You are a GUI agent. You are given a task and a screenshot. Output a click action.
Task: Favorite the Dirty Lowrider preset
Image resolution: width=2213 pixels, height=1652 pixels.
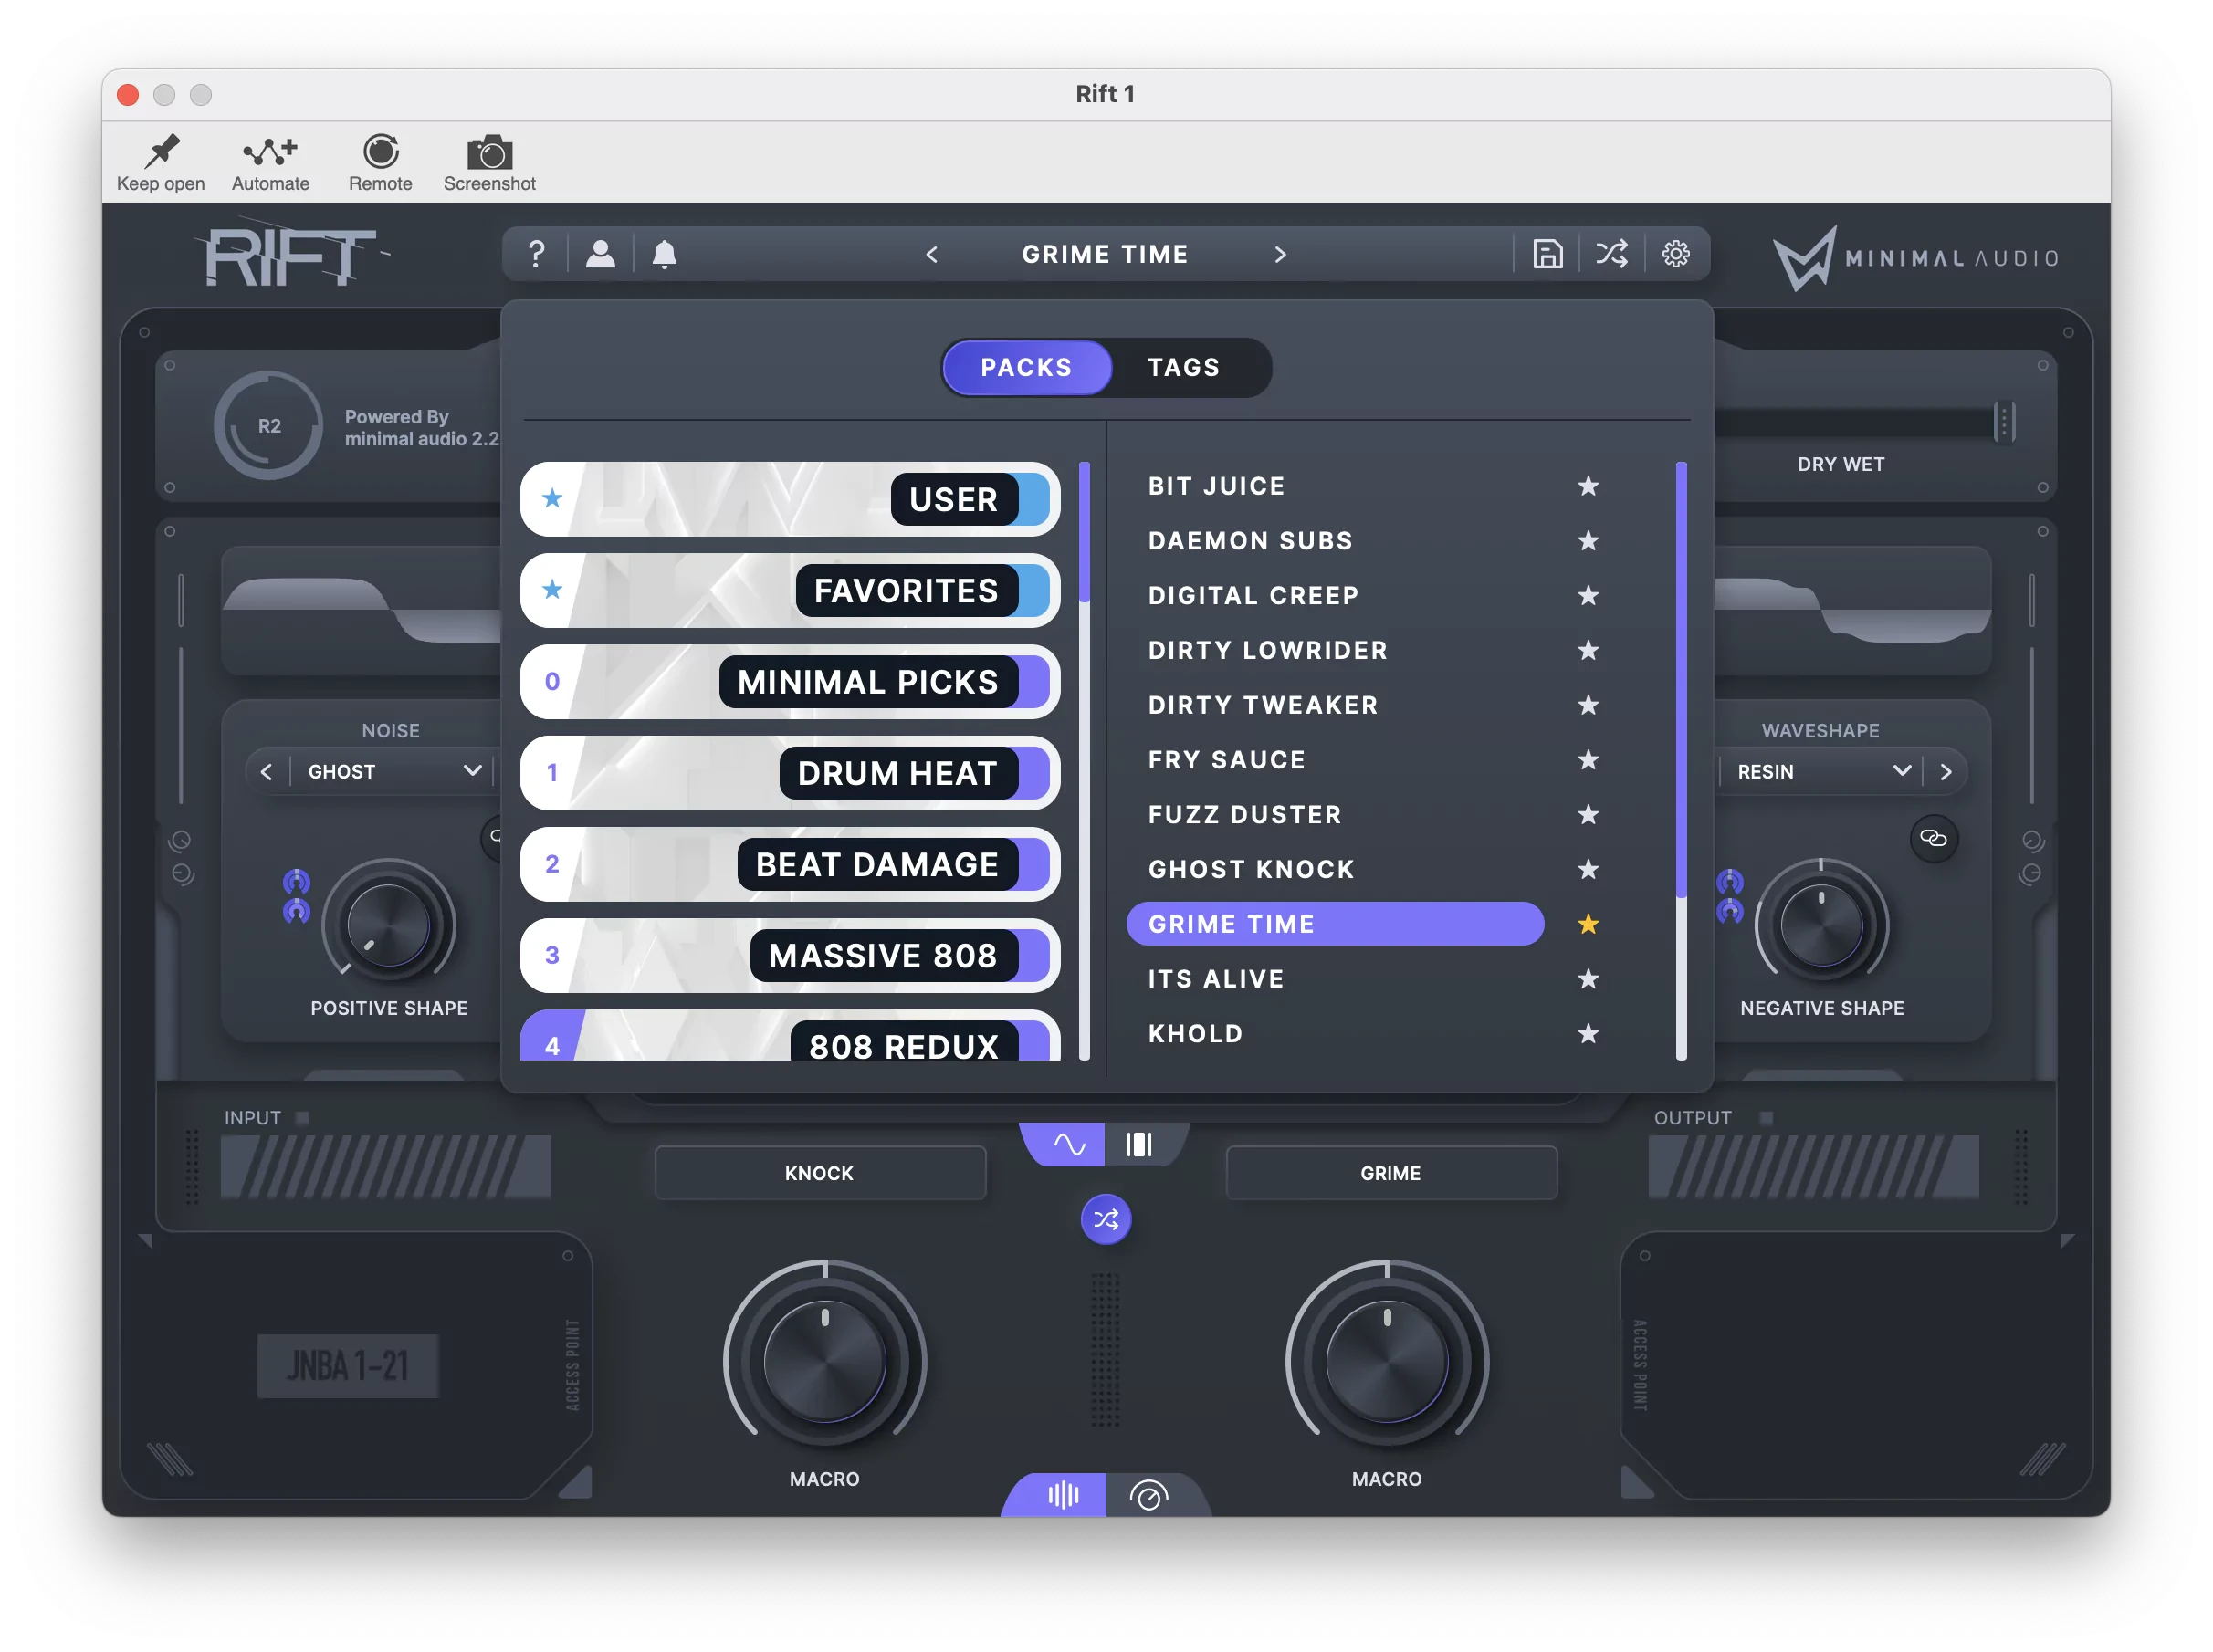[x=1587, y=650]
